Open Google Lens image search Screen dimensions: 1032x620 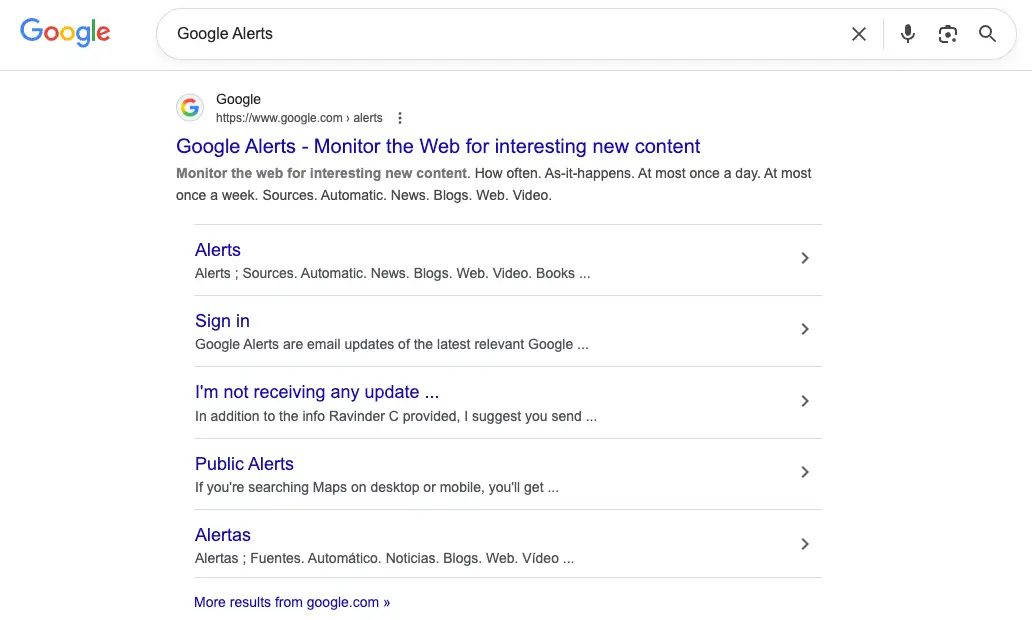coord(947,34)
